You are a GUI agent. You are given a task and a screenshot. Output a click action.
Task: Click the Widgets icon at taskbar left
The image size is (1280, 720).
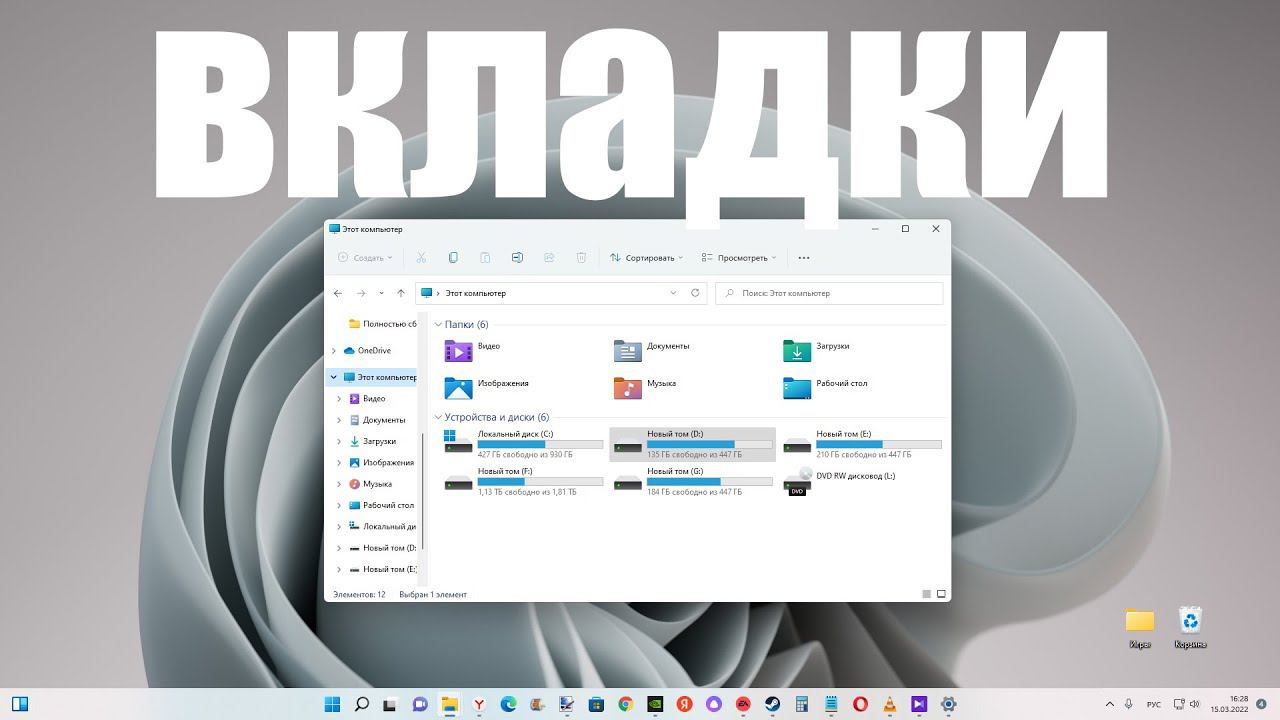point(19,704)
